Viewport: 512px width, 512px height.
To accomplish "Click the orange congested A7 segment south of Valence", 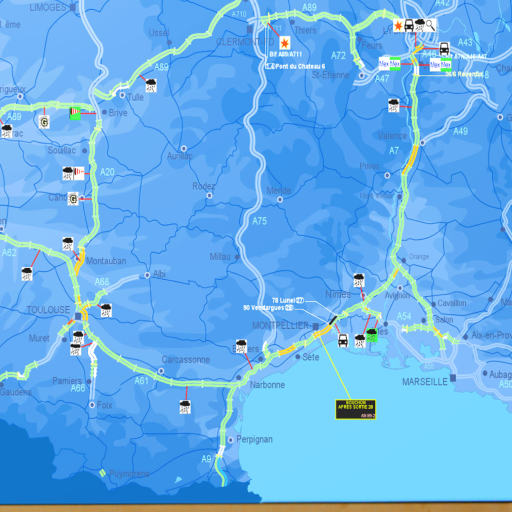I will 410,160.
